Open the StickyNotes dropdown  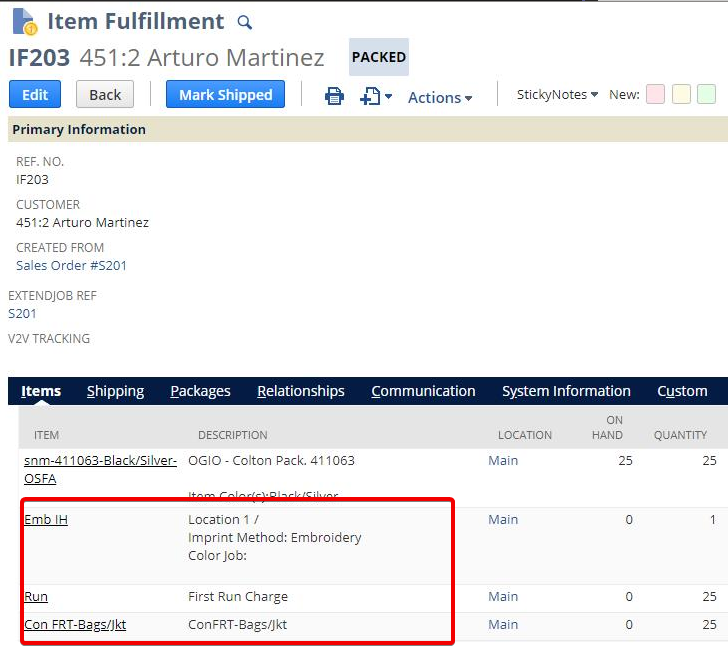(x=557, y=95)
